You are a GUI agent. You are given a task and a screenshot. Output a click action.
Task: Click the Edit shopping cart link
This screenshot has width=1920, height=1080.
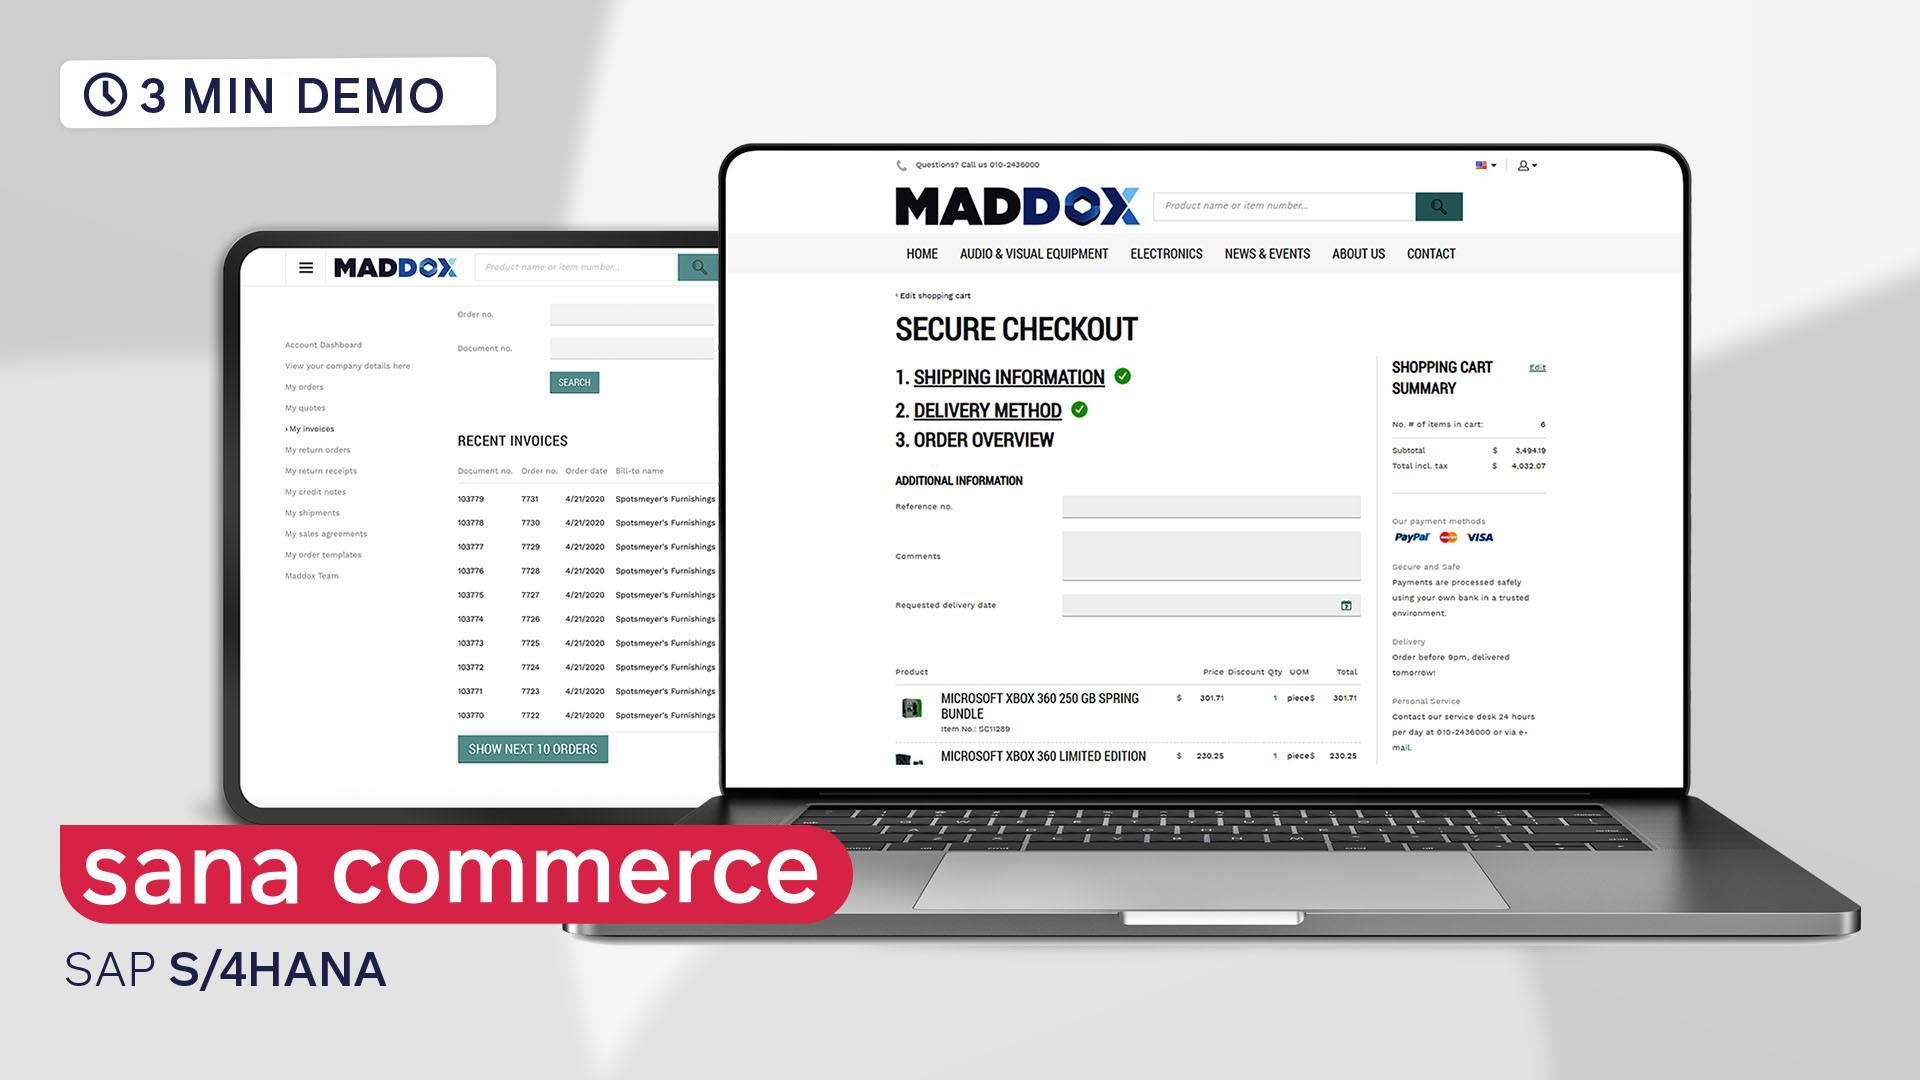point(931,295)
